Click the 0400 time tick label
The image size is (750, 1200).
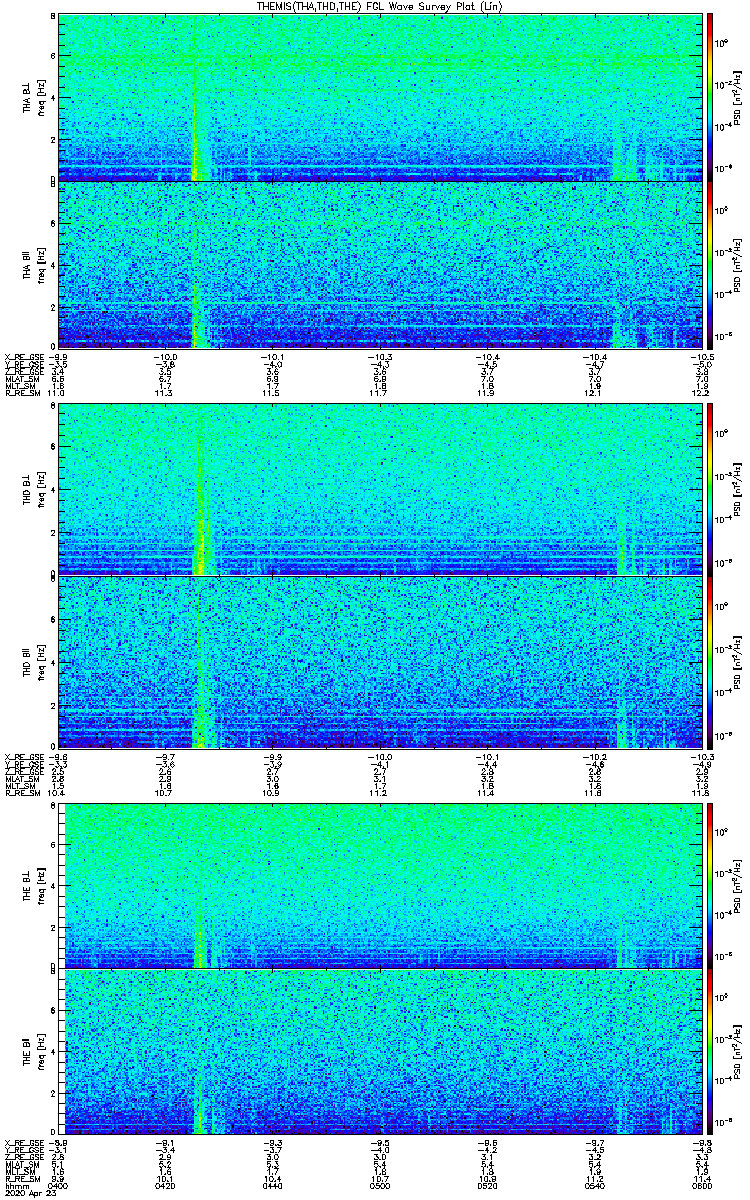click(x=58, y=1186)
